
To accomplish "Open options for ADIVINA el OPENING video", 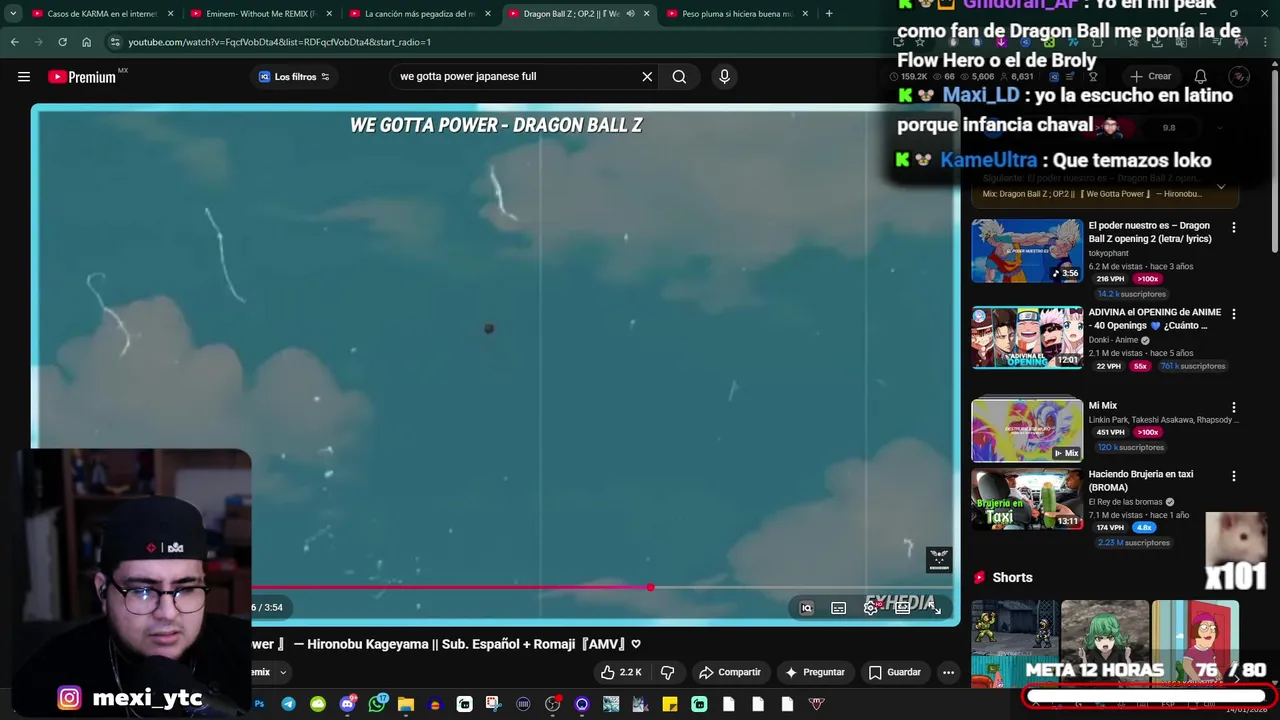I will pyautogui.click(x=1233, y=314).
